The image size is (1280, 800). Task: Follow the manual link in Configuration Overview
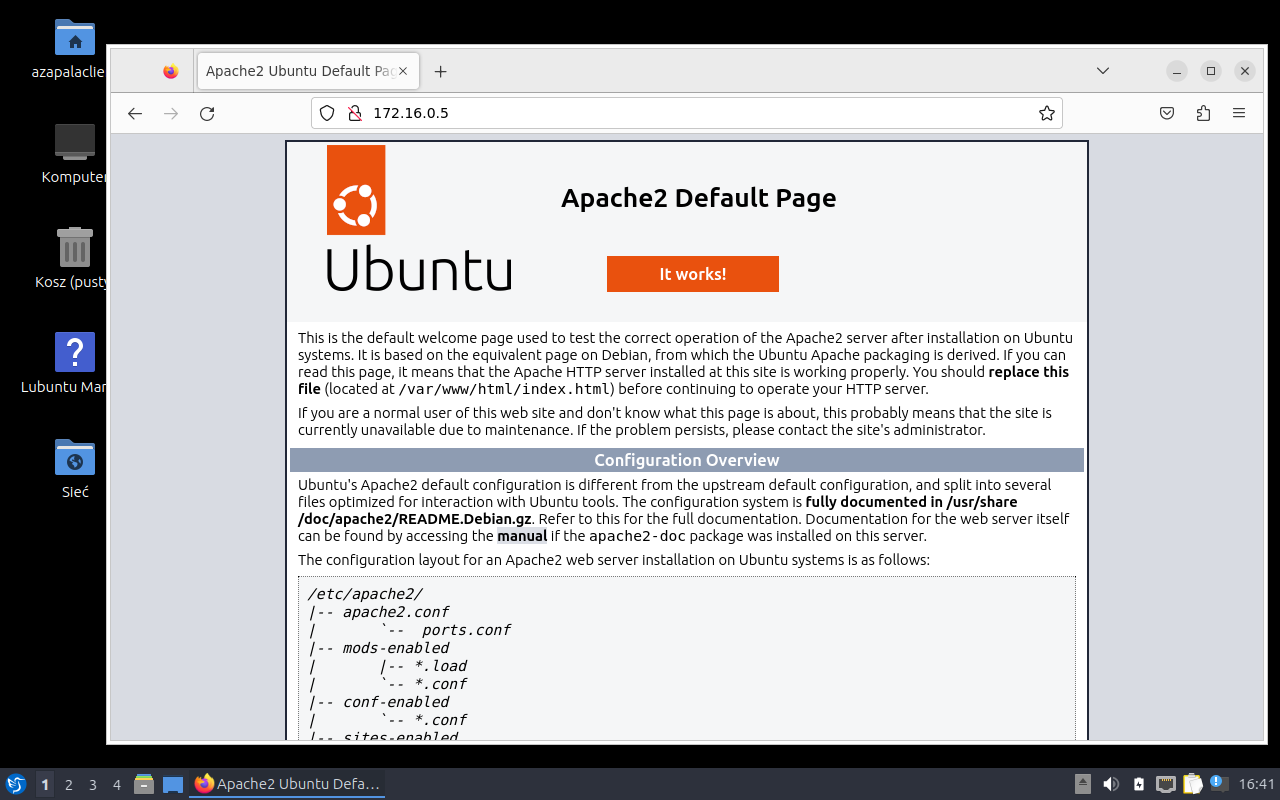522,536
